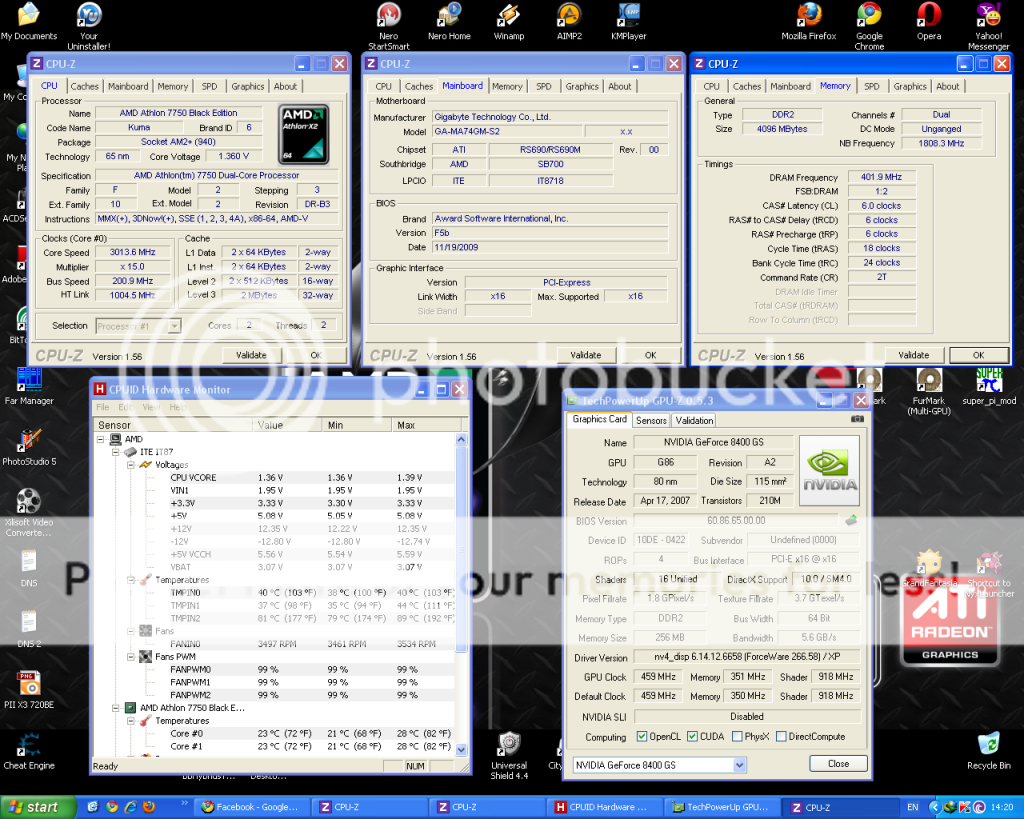Launch Your Uninstaller! desktop shortcut
This screenshot has width=1024, height=819.
pos(89,25)
